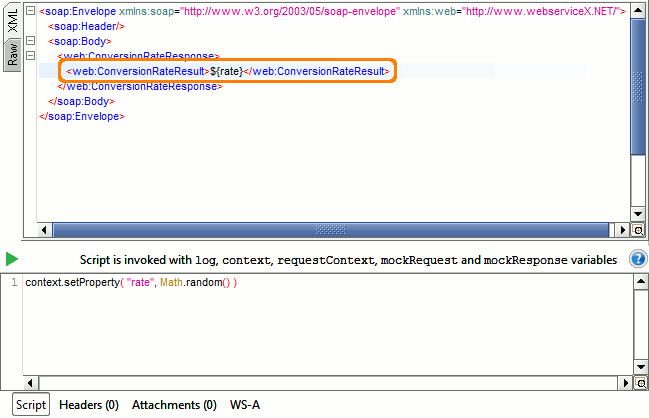The height and width of the screenshot is (418, 649).
Task: Click the XML editor horizontal scrollbar thumb
Action: (331, 230)
